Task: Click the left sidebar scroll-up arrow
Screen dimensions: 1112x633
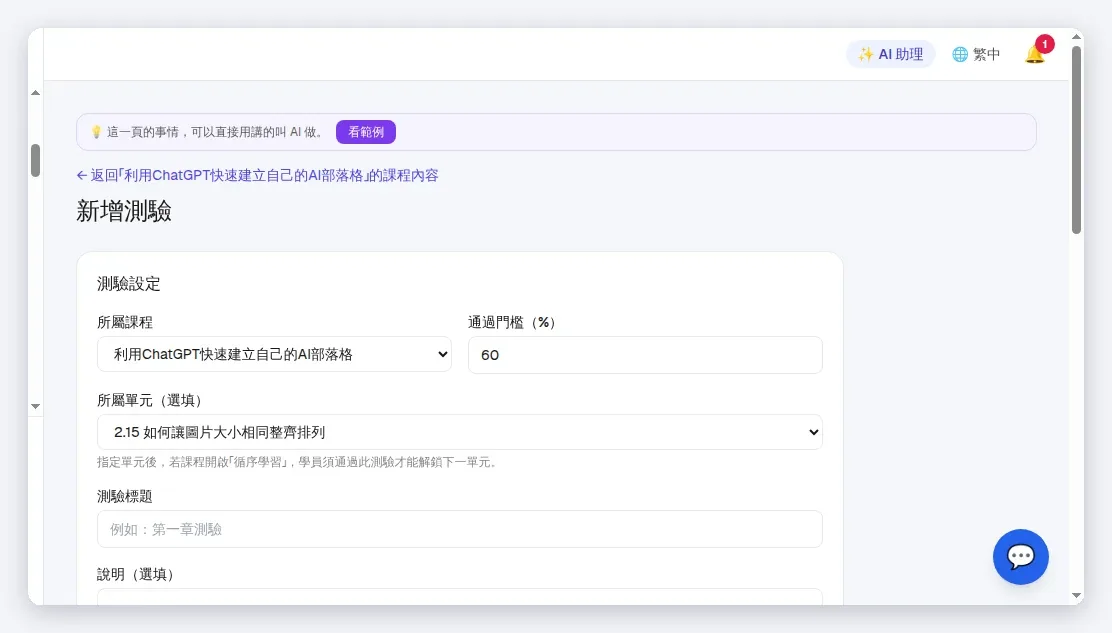Action: [x=35, y=93]
